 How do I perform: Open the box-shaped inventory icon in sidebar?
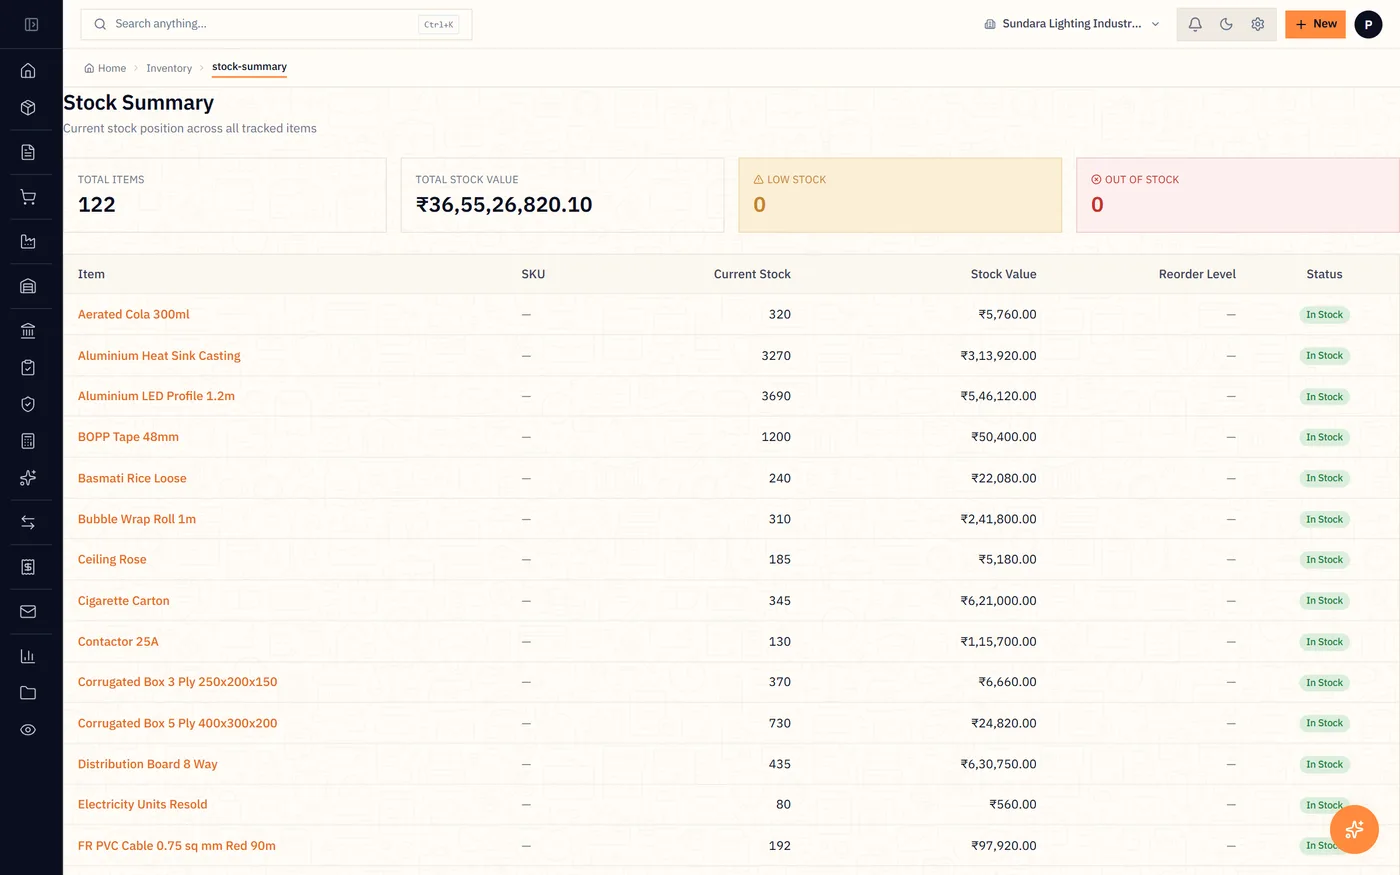(x=28, y=108)
